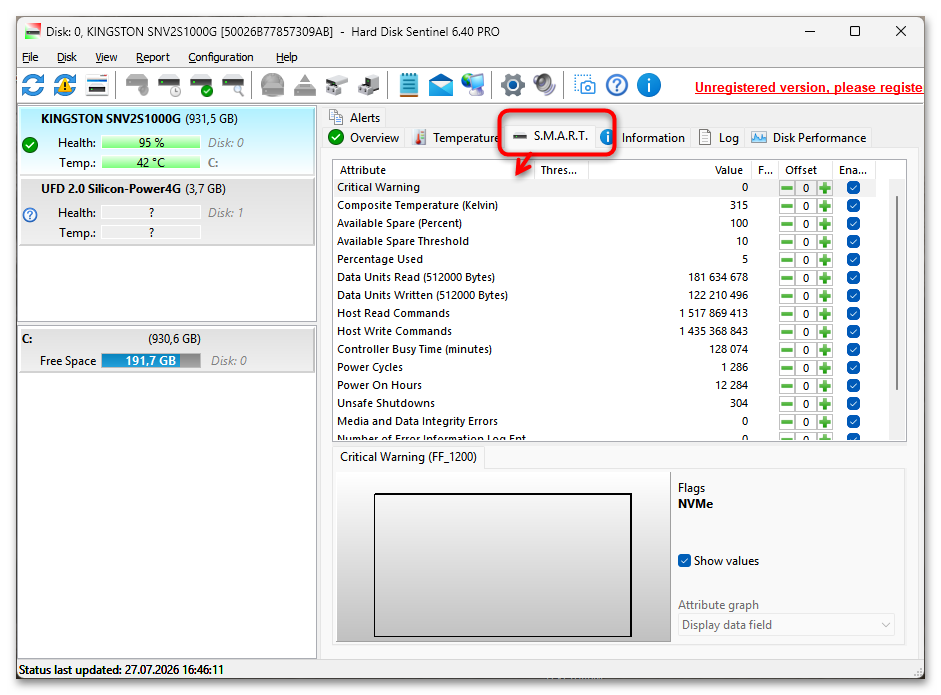This screenshot has width=941, height=695.
Task: Click the Unregistered version register link
Action: pos(808,88)
